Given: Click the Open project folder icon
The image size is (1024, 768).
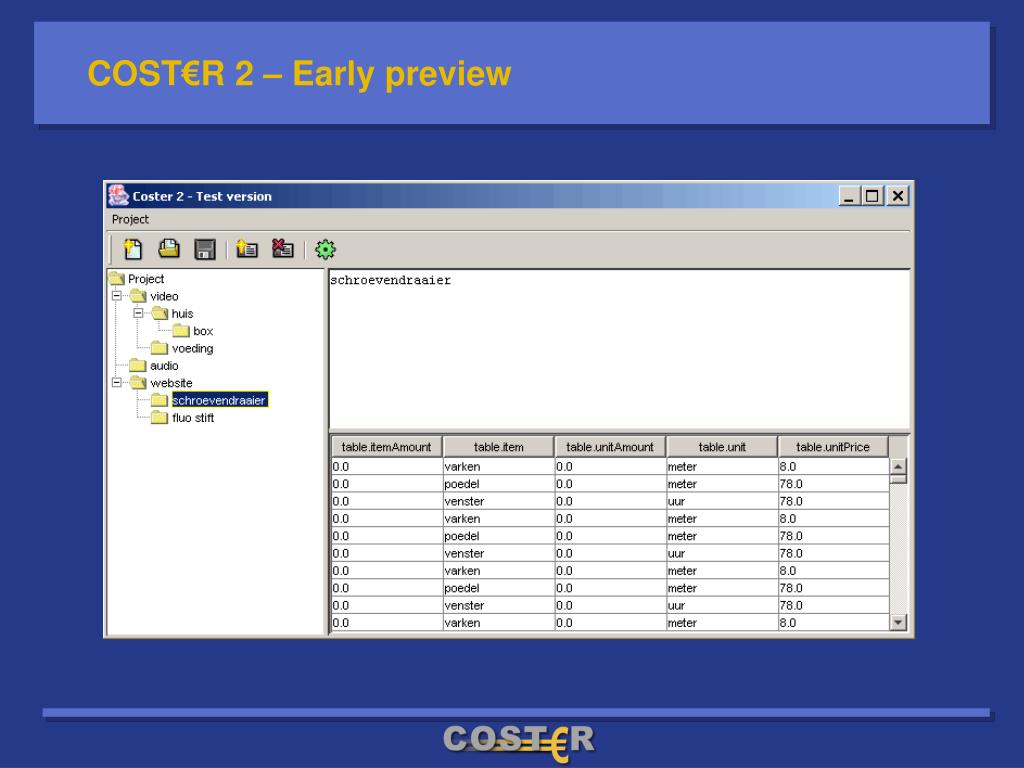Looking at the screenshot, I should pos(169,249).
